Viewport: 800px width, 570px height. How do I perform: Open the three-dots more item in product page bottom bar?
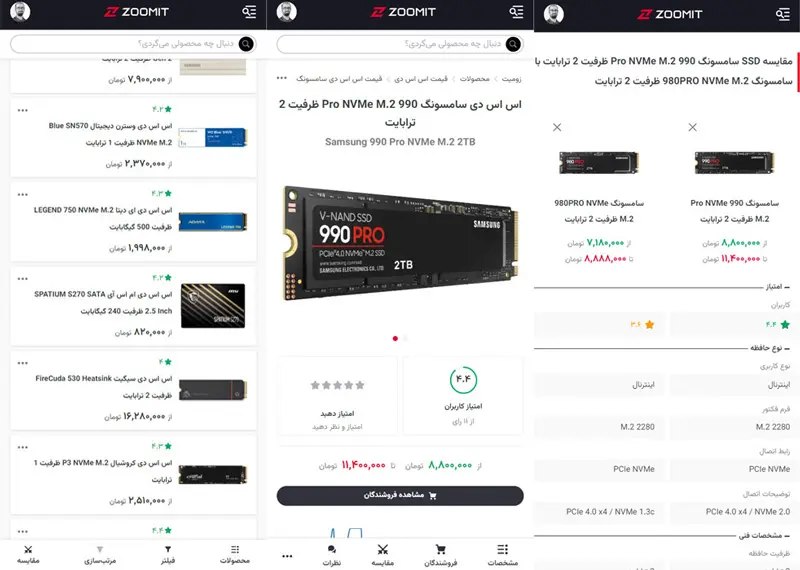(287, 556)
